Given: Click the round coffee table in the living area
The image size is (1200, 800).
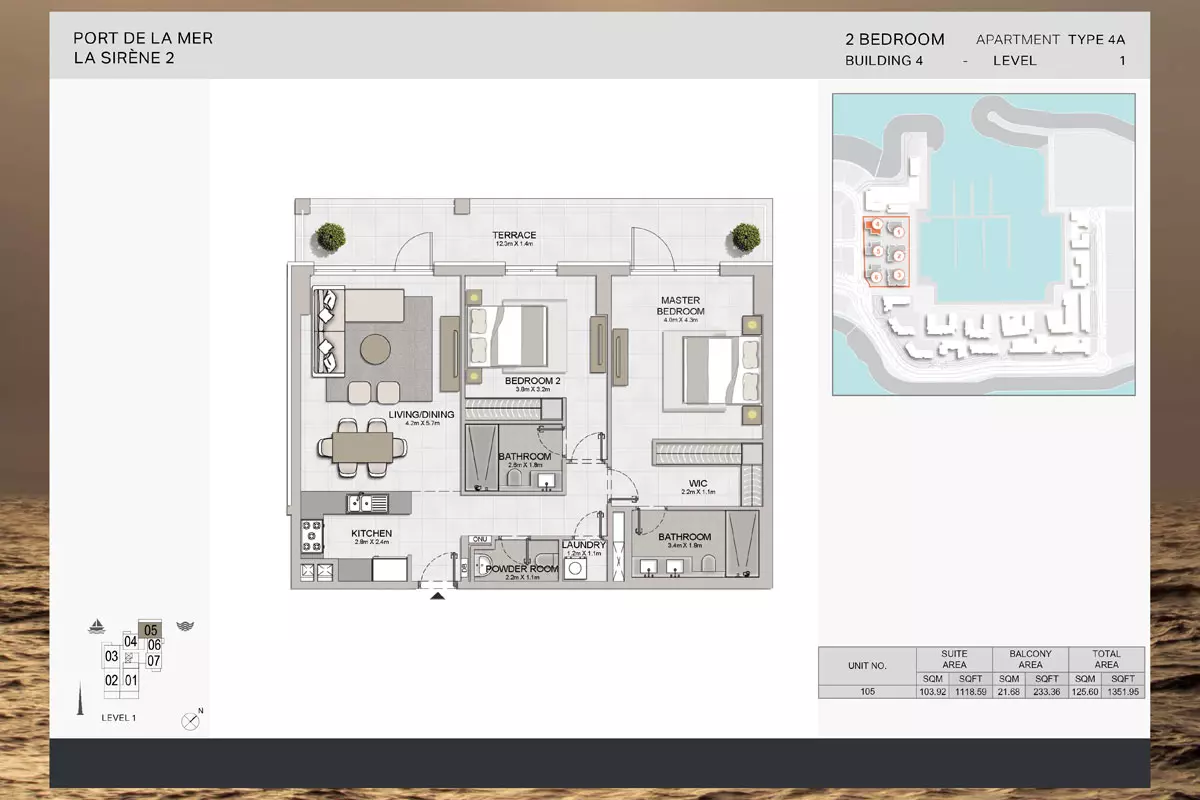Looking at the screenshot, I should [x=376, y=348].
